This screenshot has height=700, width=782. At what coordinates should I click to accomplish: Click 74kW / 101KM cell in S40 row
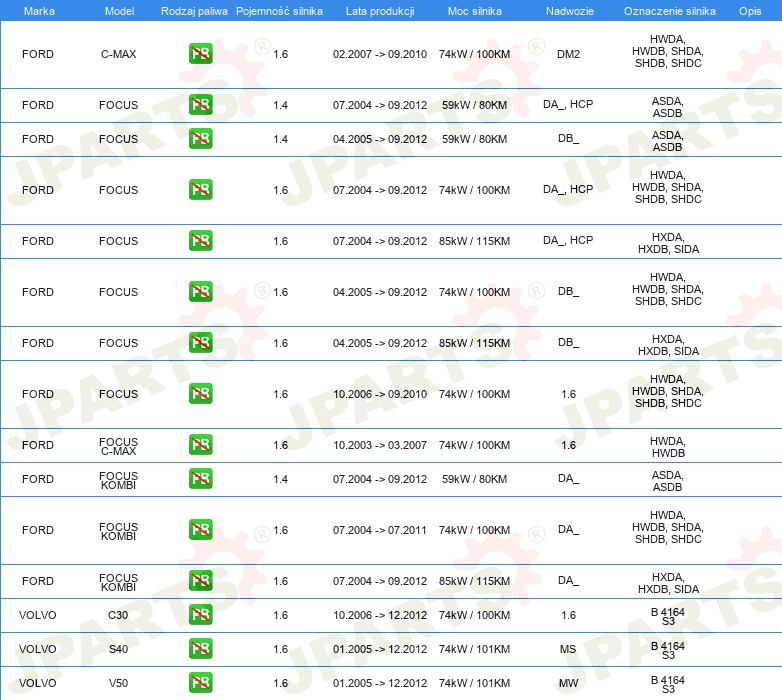tap(474, 649)
